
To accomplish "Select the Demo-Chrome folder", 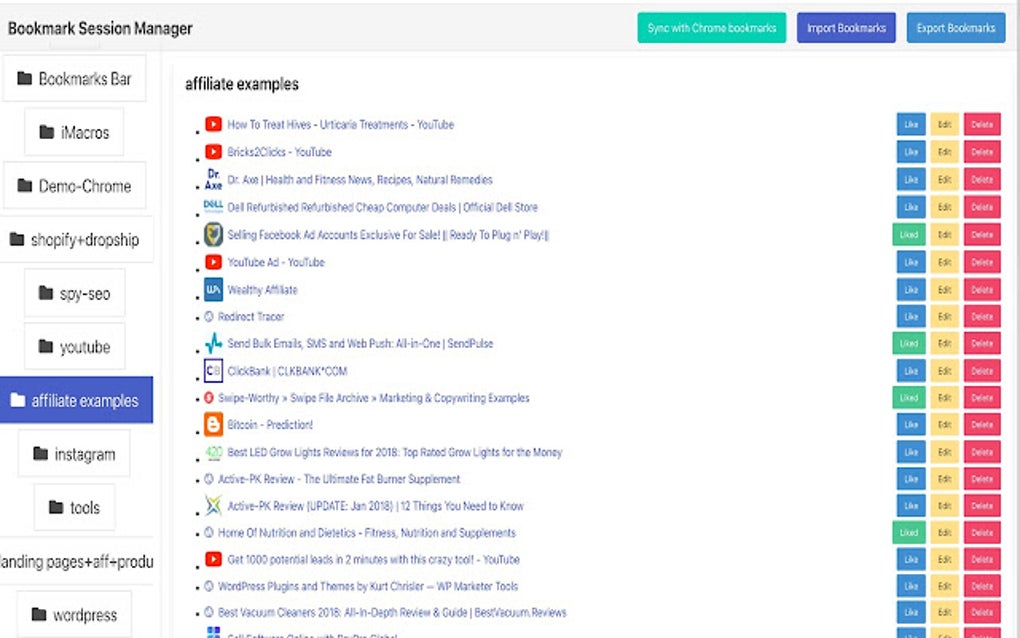I will point(74,186).
